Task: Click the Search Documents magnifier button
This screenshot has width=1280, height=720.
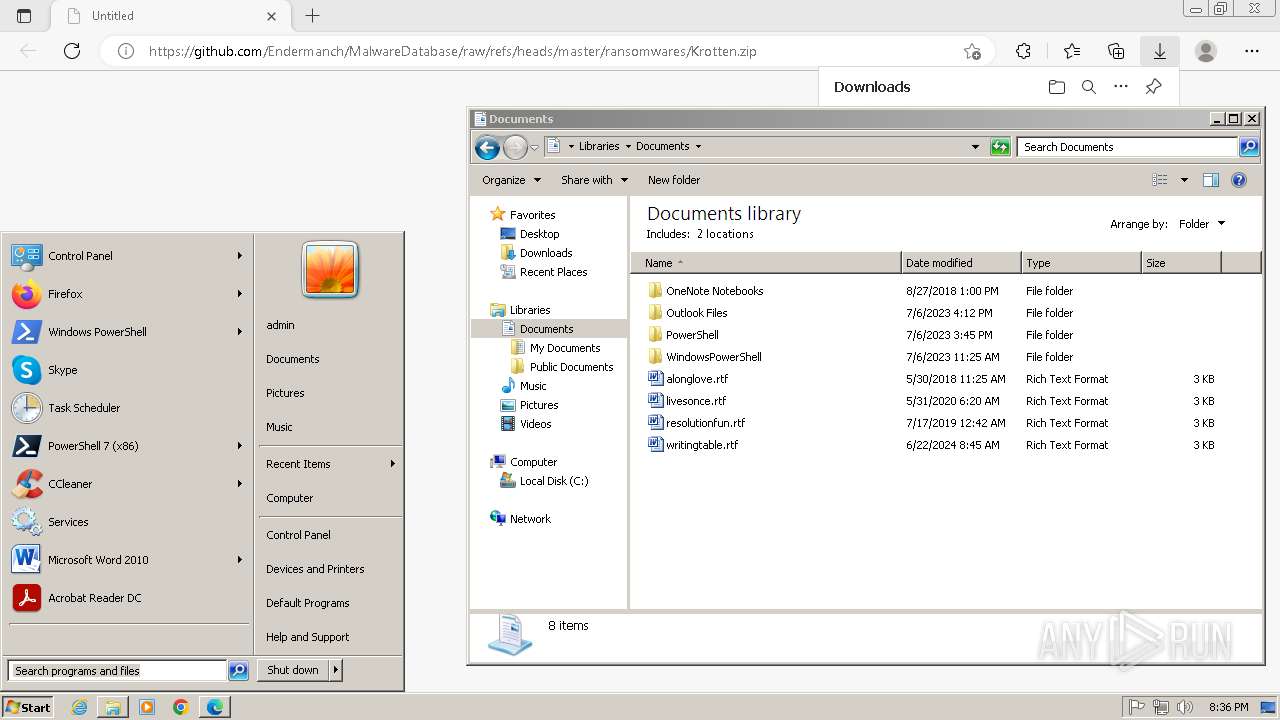Action: [x=1249, y=147]
